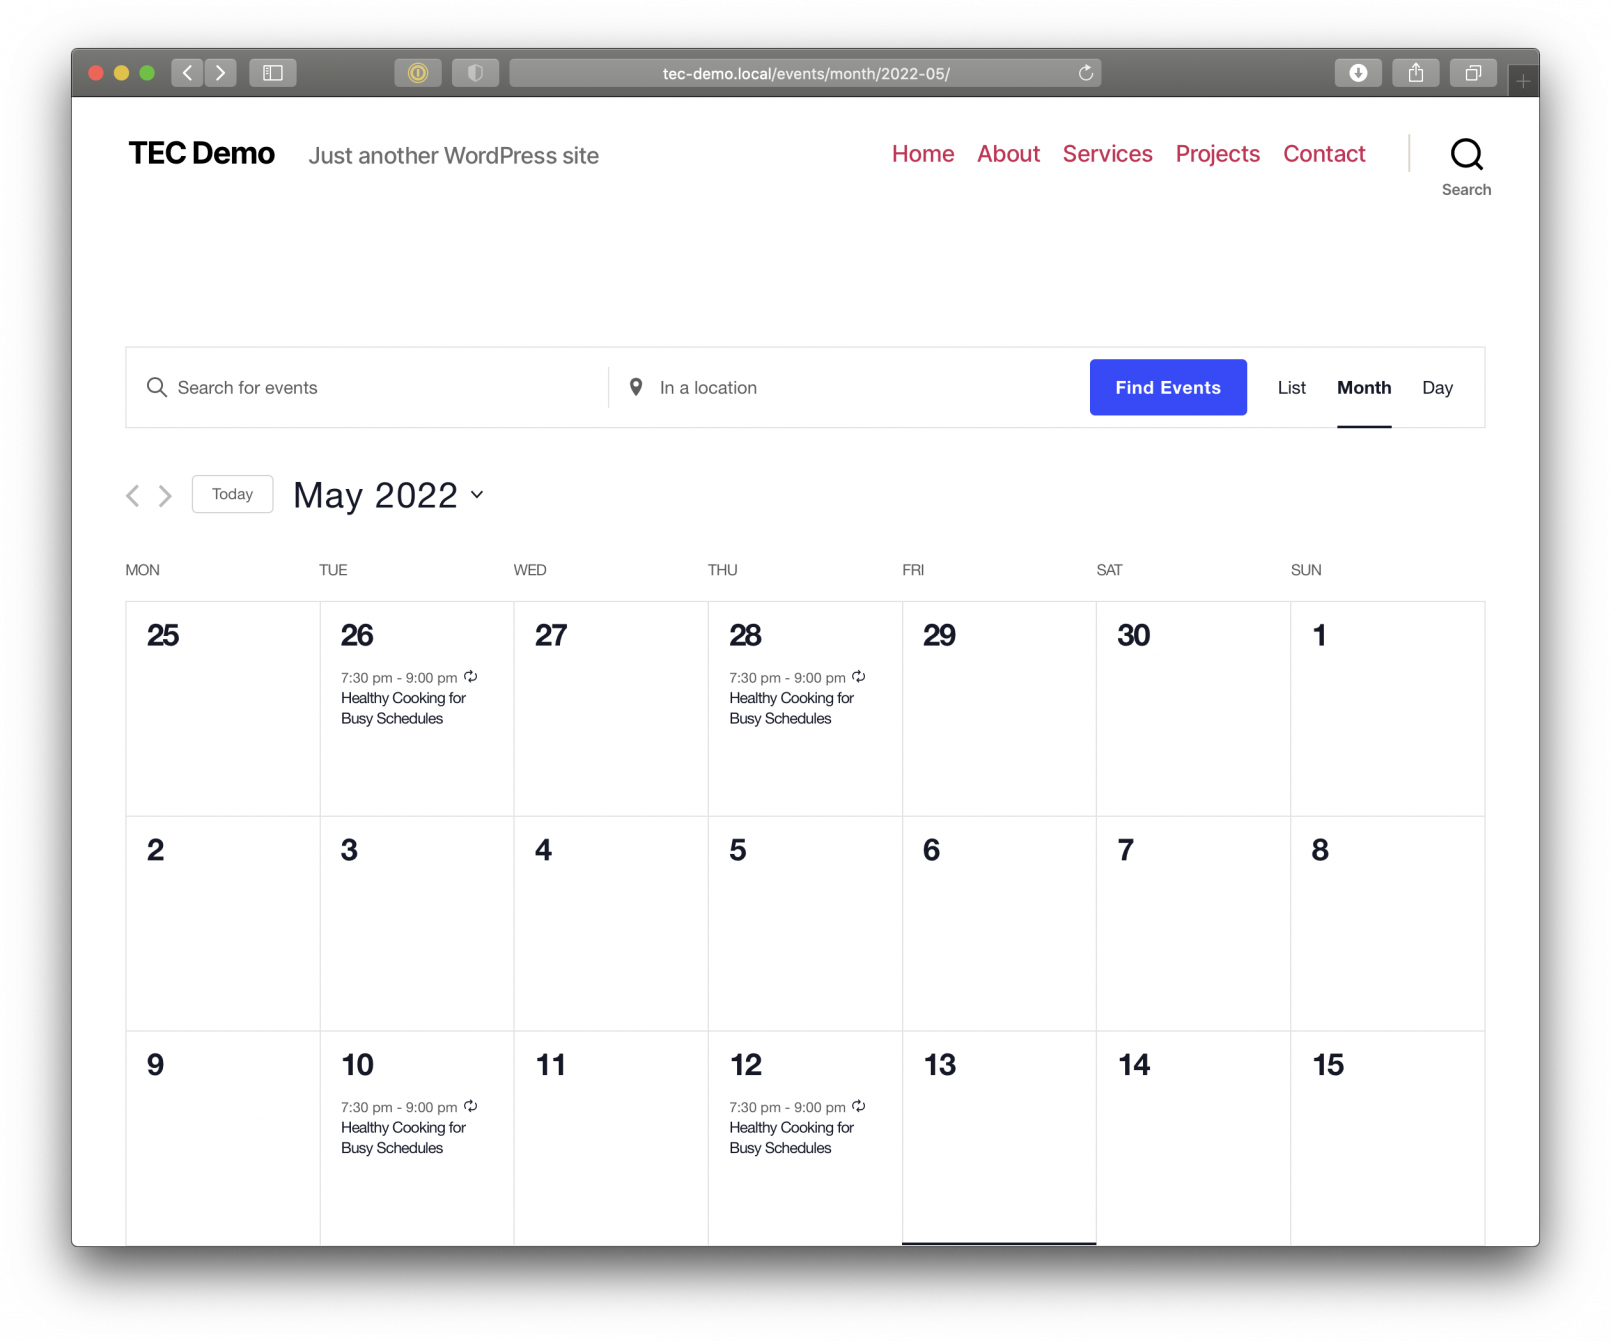Image resolution: width=1611 pixels, height=1341 pixels.
Task: Click the search magnifier icon in site header
Action: (x=1465, y=154)
